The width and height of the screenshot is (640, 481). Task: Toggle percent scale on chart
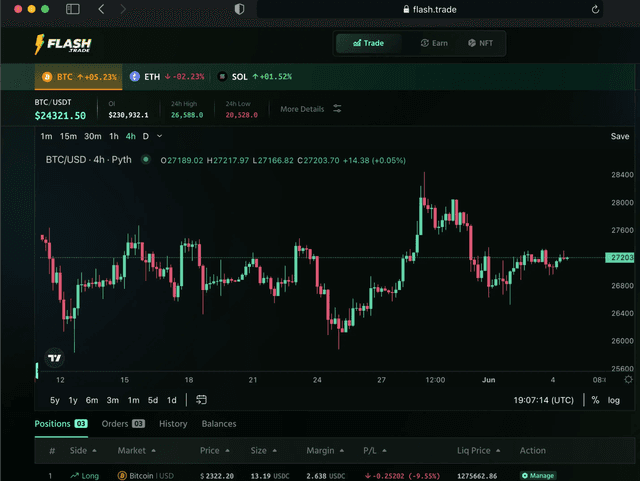point(596,400)
